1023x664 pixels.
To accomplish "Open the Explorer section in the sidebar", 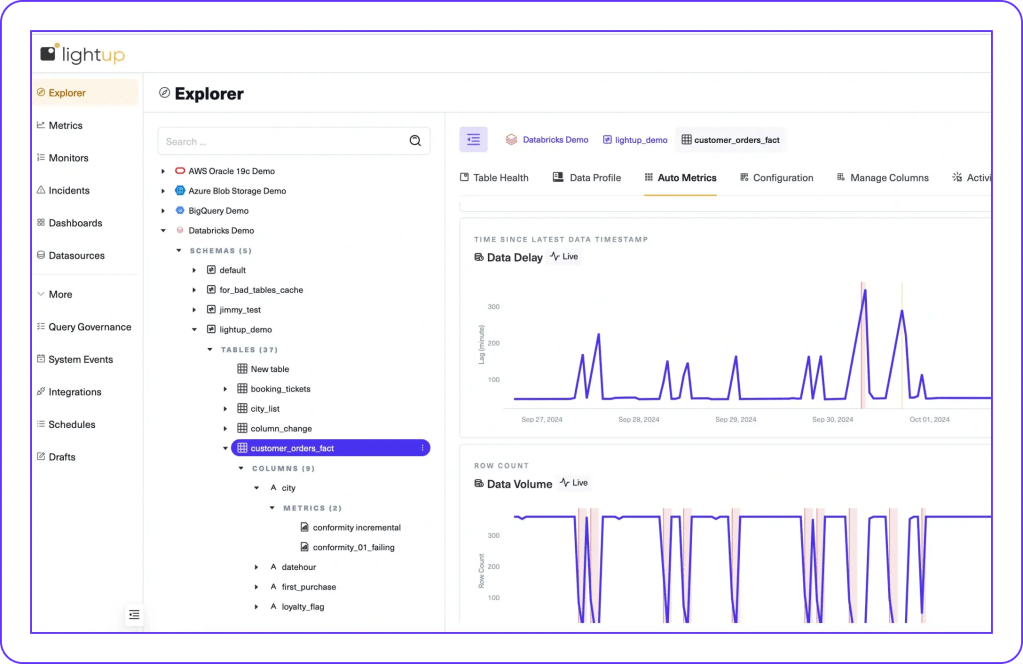I will point(70,91).
